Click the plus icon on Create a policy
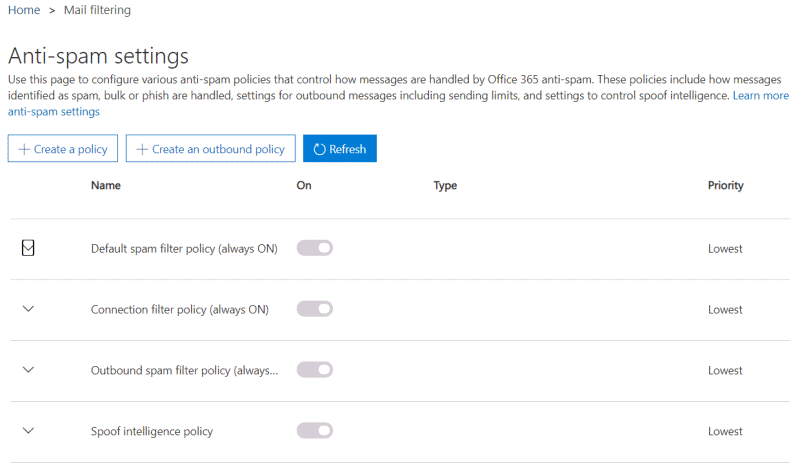 pos(24,149)
